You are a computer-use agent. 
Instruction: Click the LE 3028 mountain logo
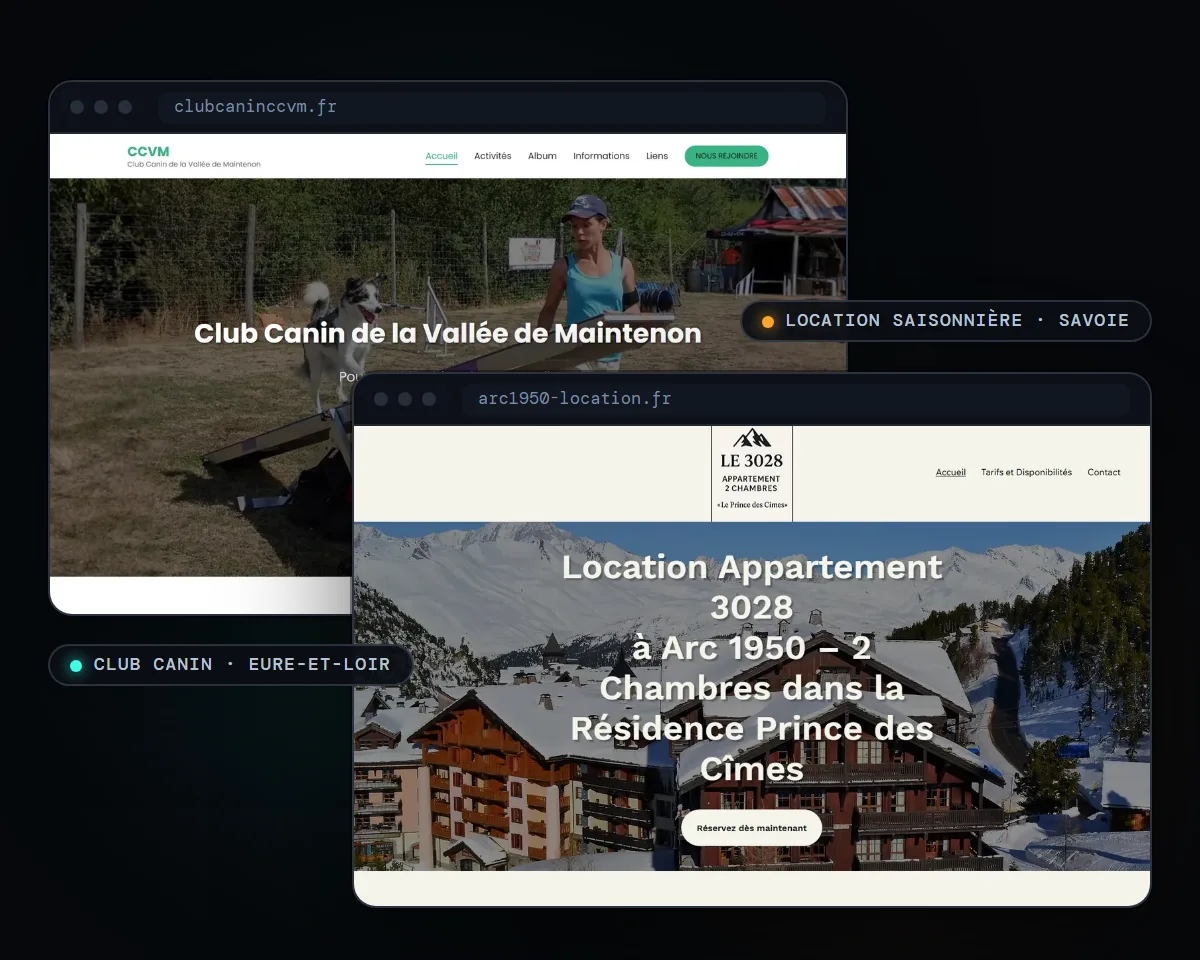click(752, 473)
